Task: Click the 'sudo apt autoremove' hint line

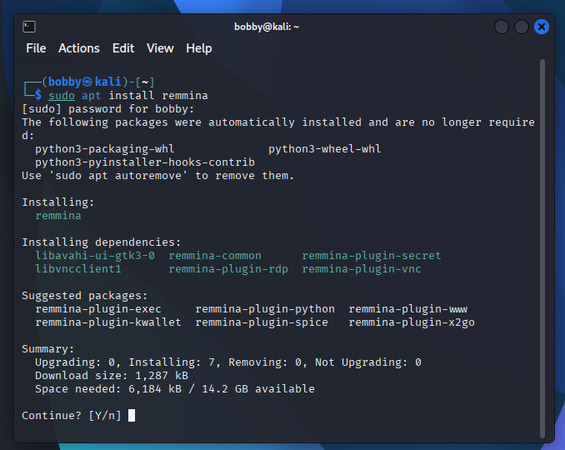Action: (158, 175)
